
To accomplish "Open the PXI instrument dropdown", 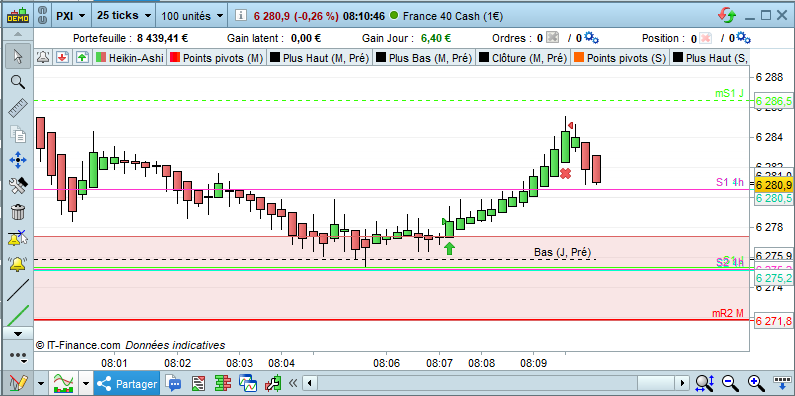I will point(70,16).
